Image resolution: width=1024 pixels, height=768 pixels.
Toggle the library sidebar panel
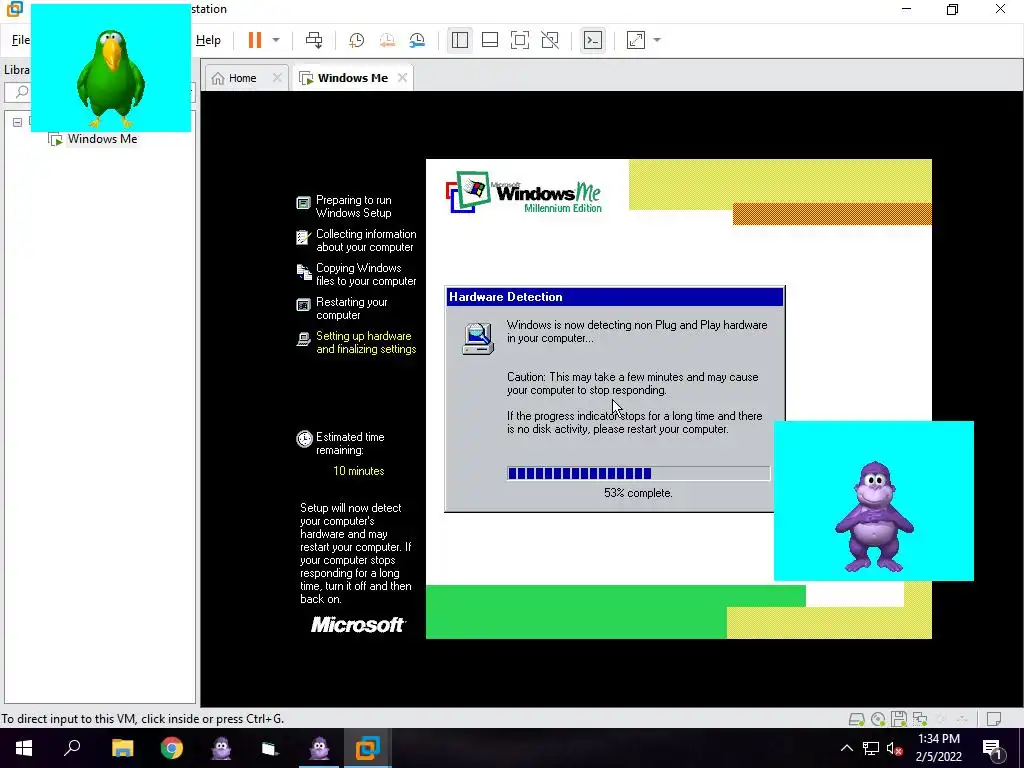pyautogui.click(x=460, y=40)
